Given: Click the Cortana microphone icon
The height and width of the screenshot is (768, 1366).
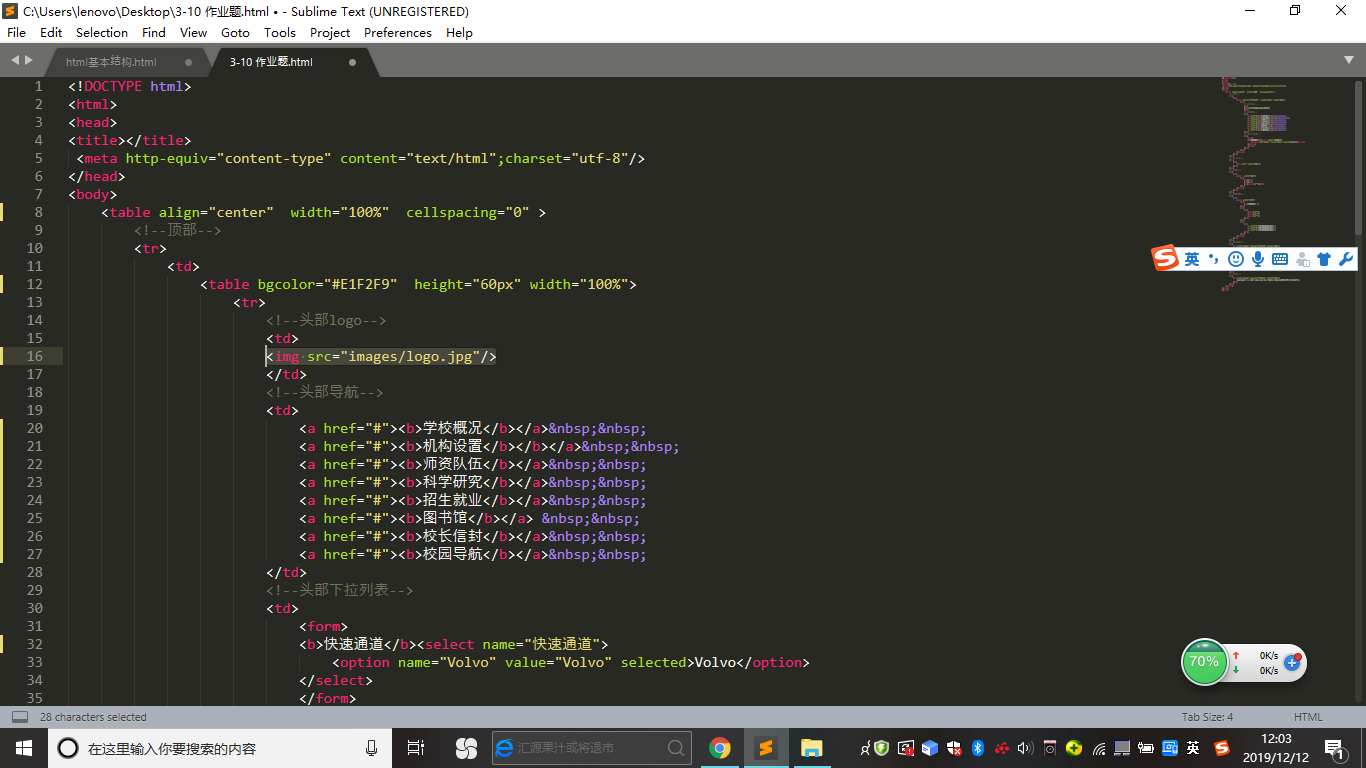Looking at the screenshot, I should [372, 748].
